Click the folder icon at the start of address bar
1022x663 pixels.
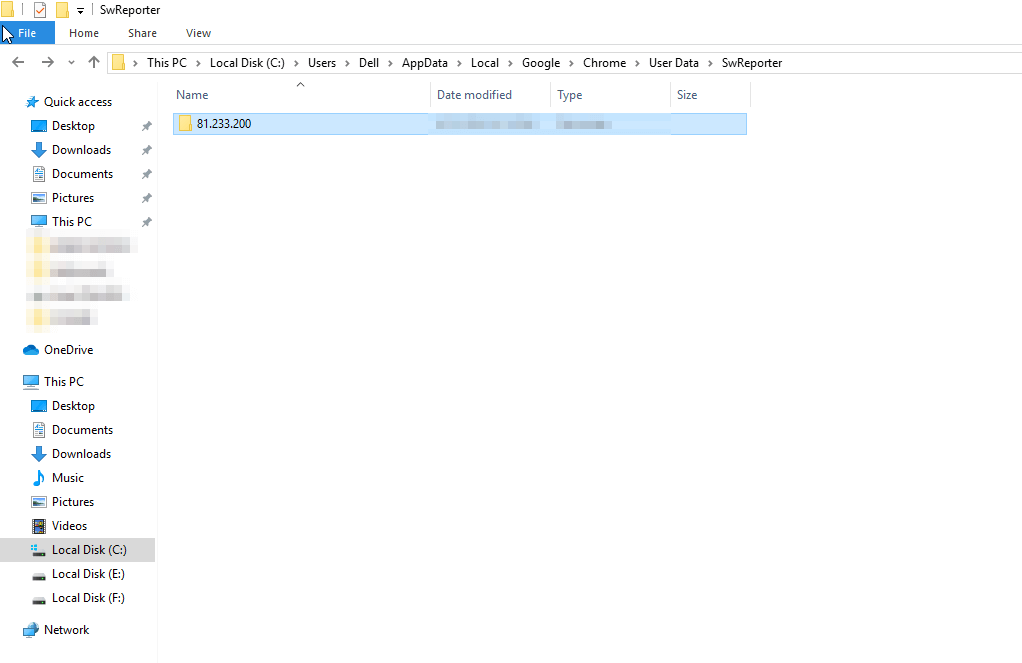120,62
